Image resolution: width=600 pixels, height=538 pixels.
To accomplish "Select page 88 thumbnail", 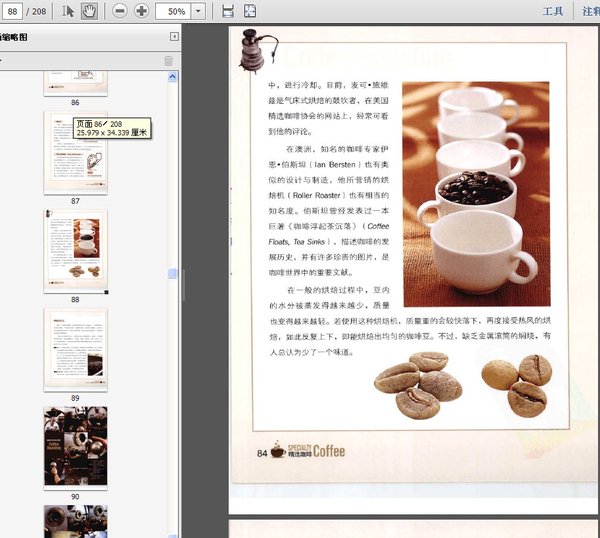I will [x=75, y=251].
